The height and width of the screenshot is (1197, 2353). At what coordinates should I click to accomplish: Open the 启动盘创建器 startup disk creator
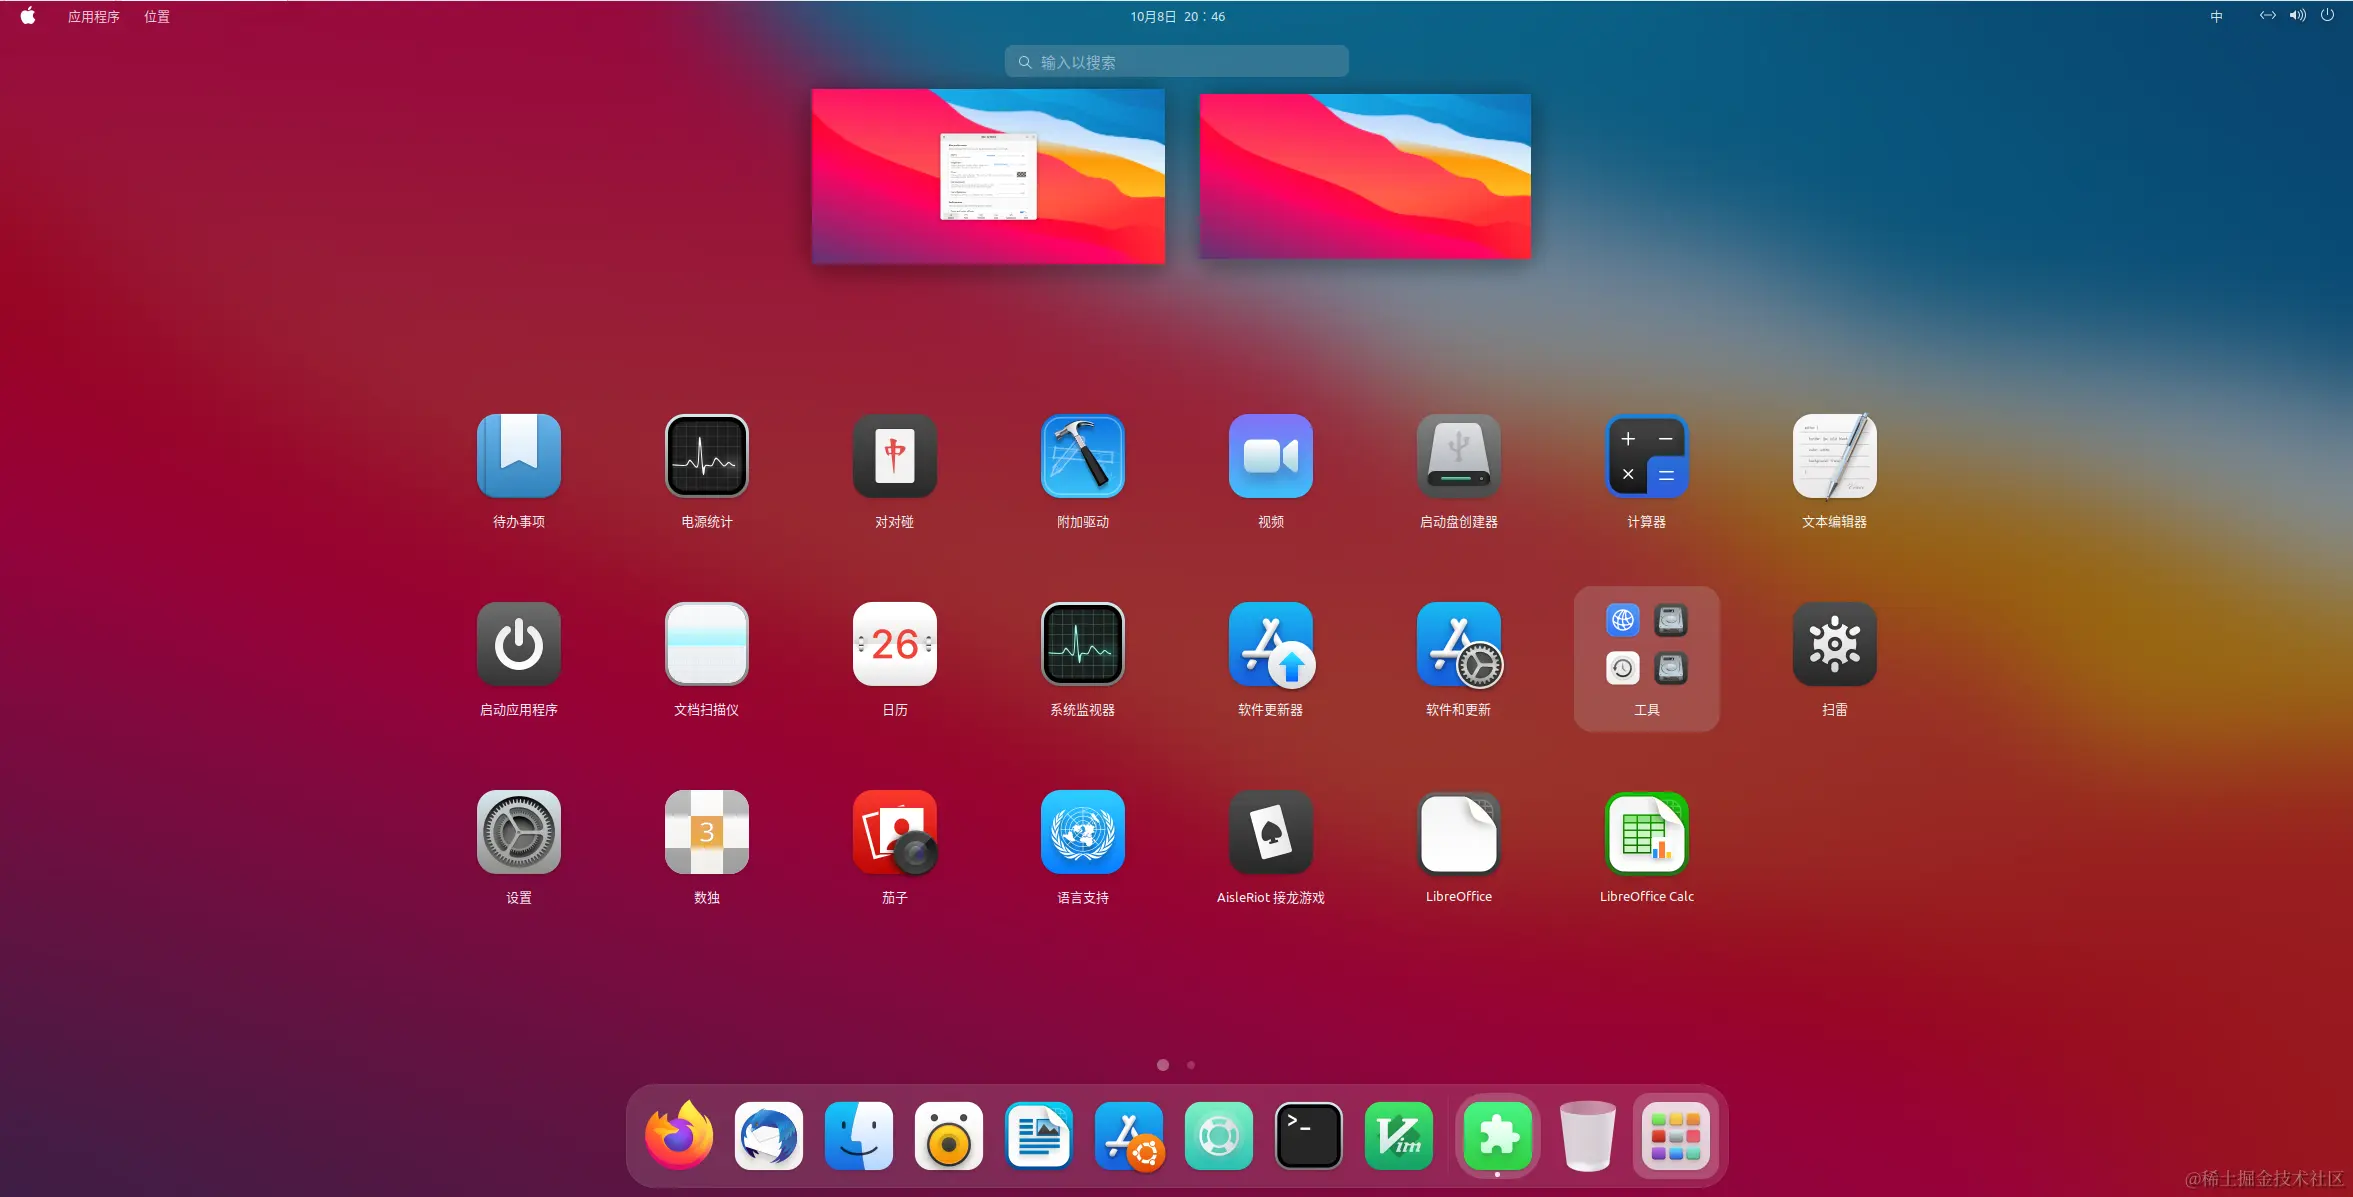coord(1458,456)
